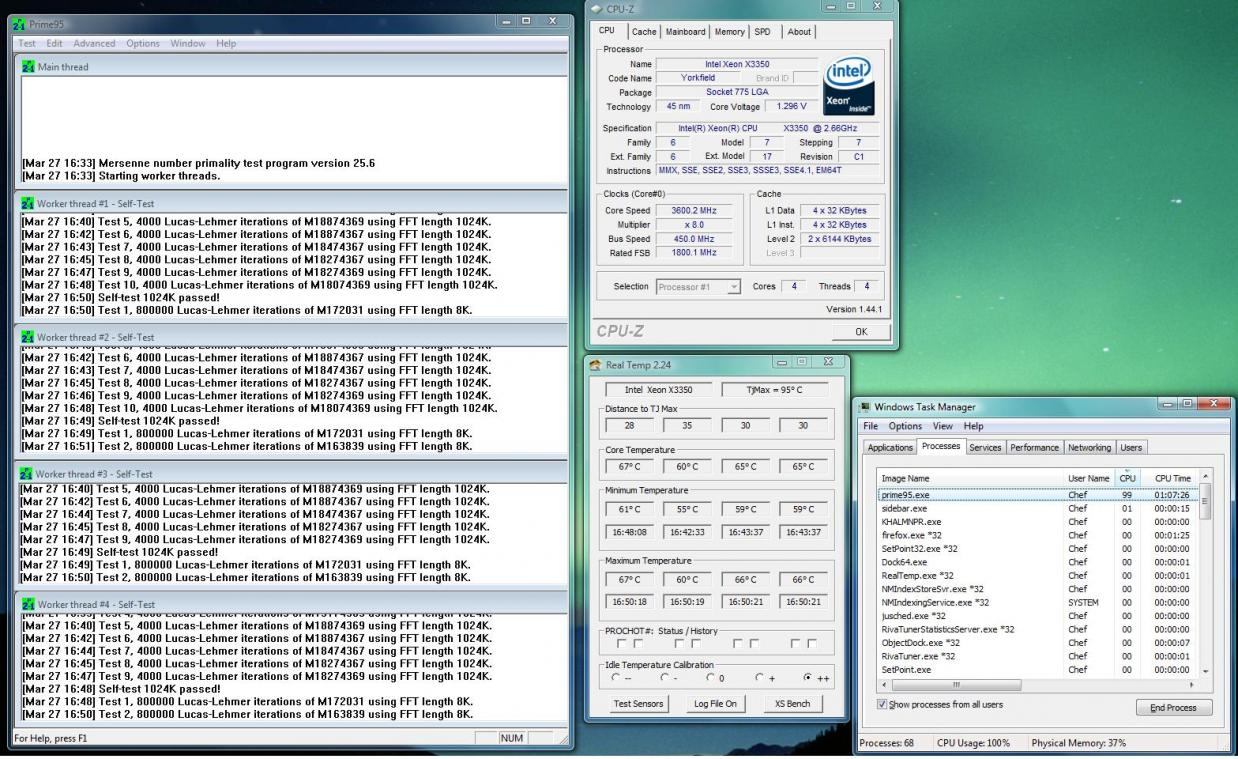Screen dimensions: 1238x759
Task: Switch to the Memory tab in CPU-Z
Action: [729, 32]
